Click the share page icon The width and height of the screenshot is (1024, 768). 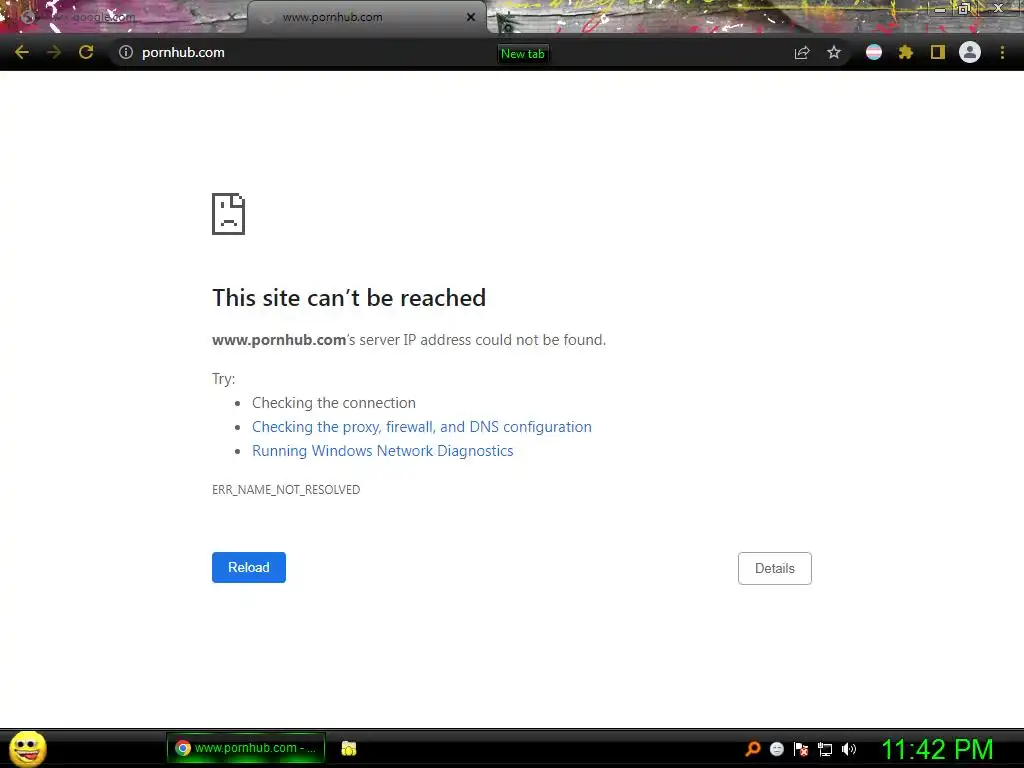click(802, 53)
